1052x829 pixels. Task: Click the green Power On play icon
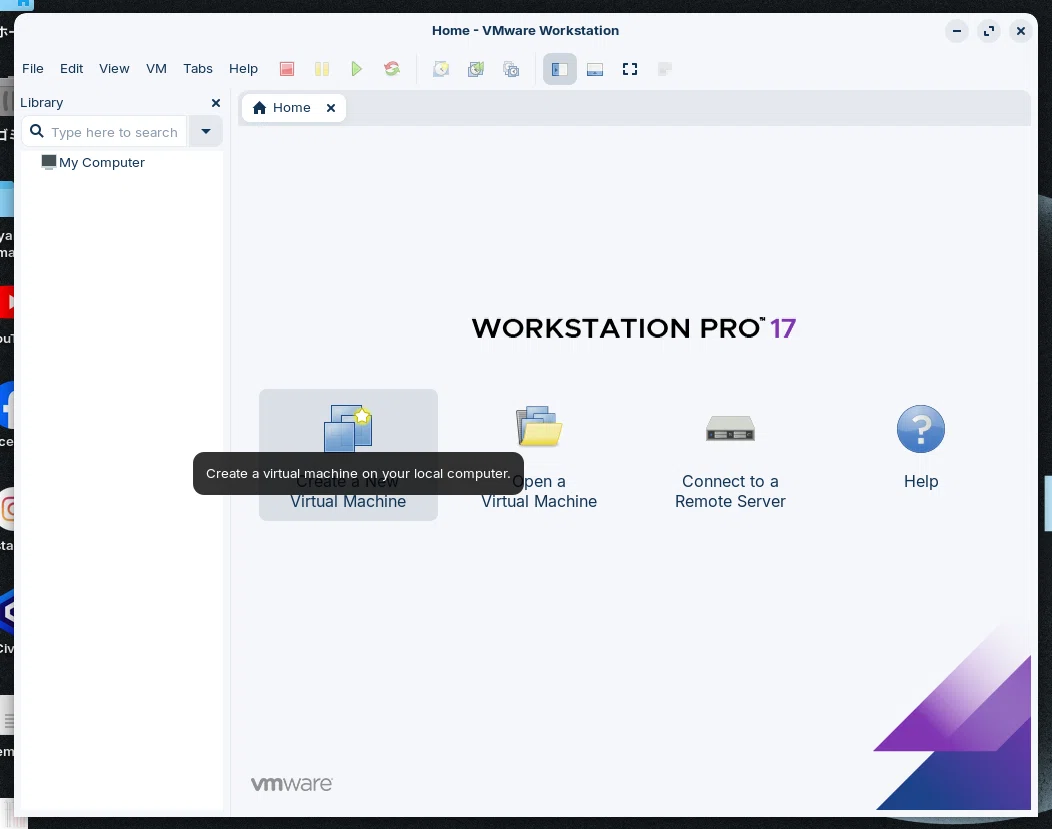coord(356,69)
